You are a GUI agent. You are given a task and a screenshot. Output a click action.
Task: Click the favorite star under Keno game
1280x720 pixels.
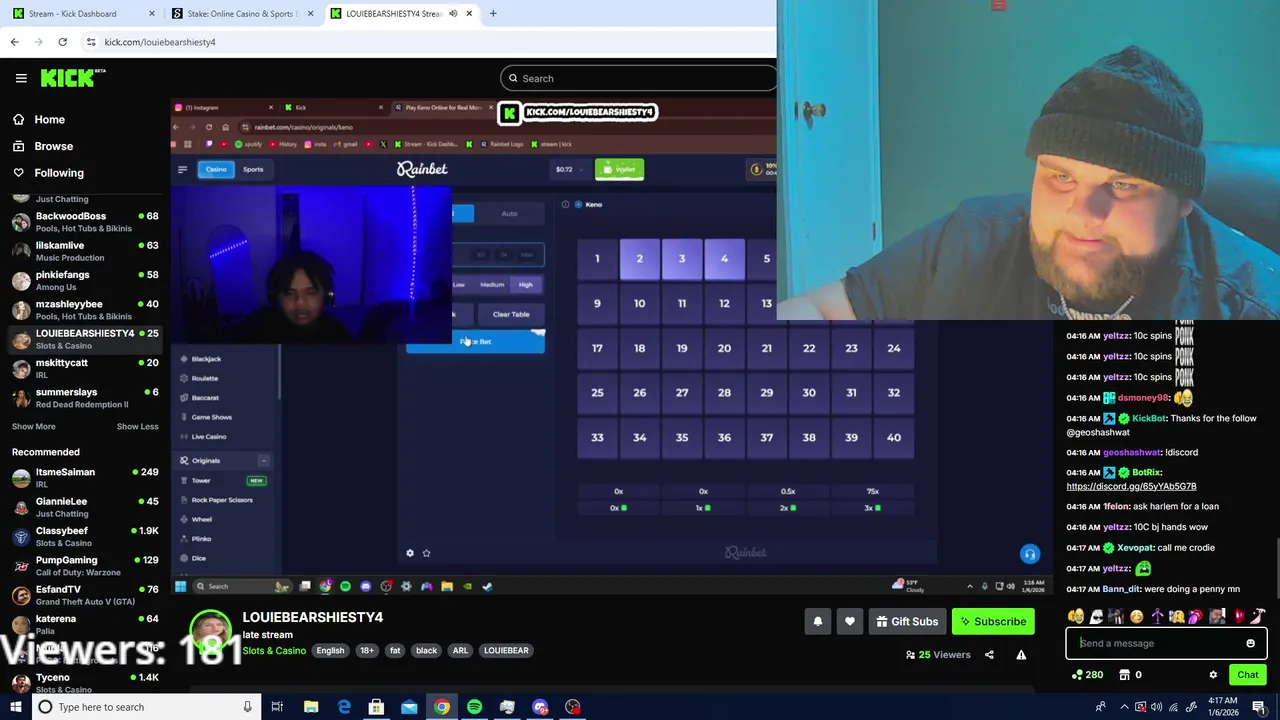pos(426,553)
